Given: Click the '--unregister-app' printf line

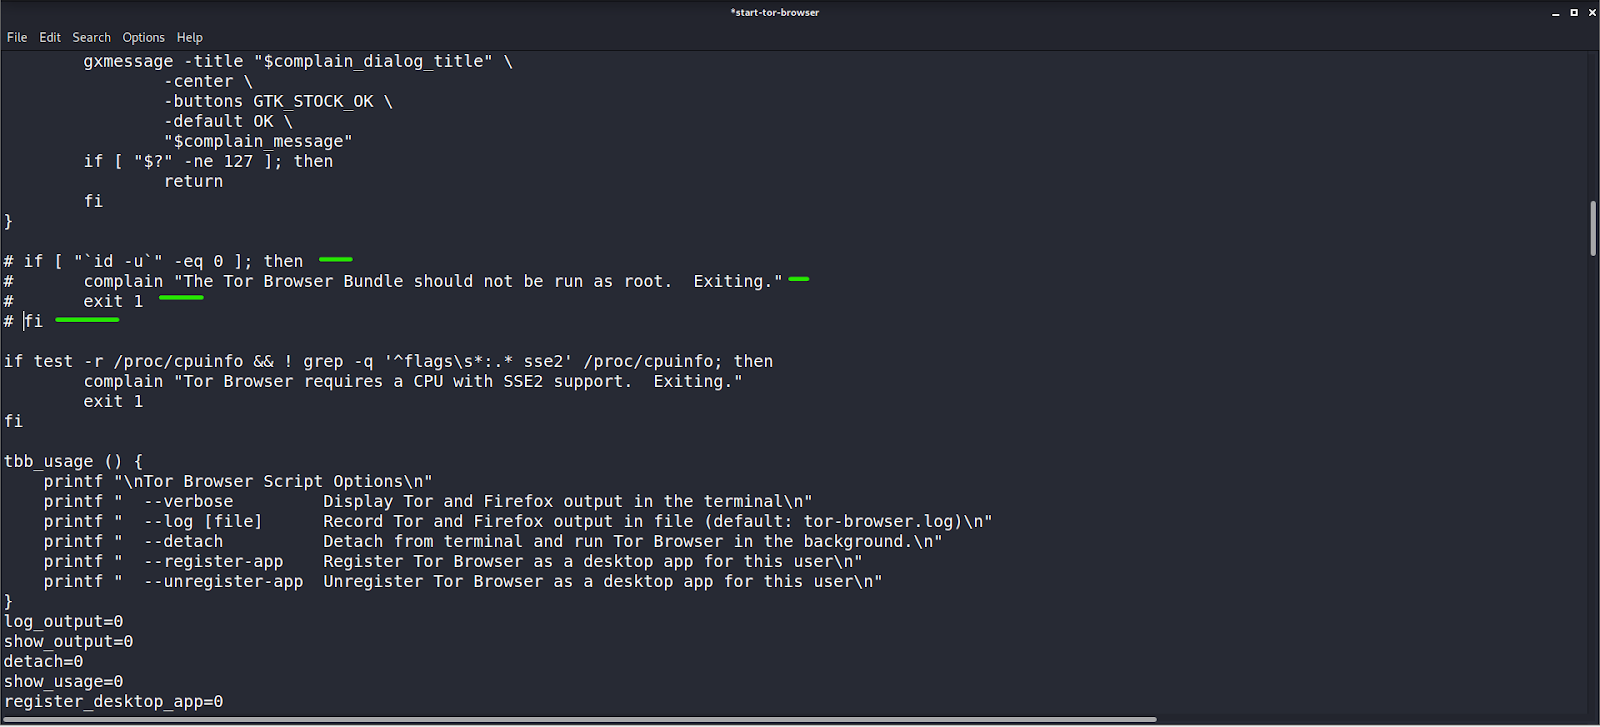Looking at the screenshot, I should (463, 581).
